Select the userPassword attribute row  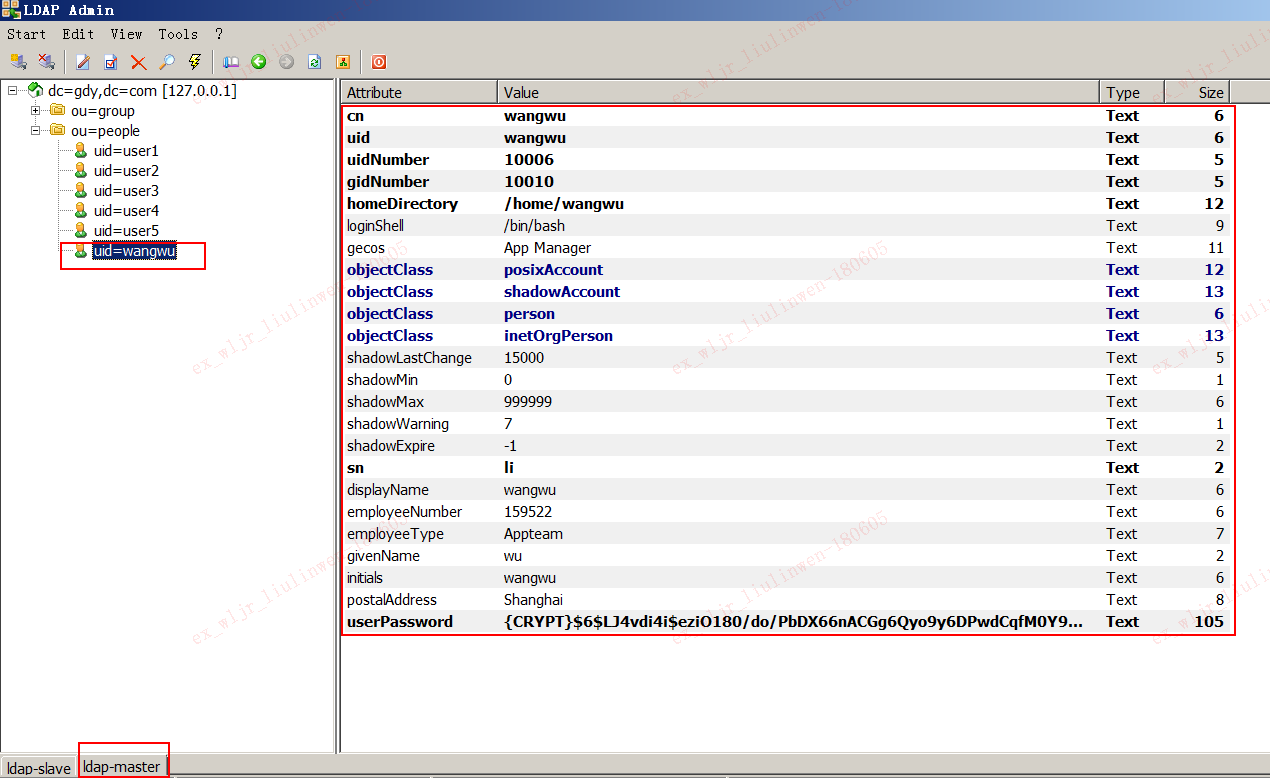(400, 622)
